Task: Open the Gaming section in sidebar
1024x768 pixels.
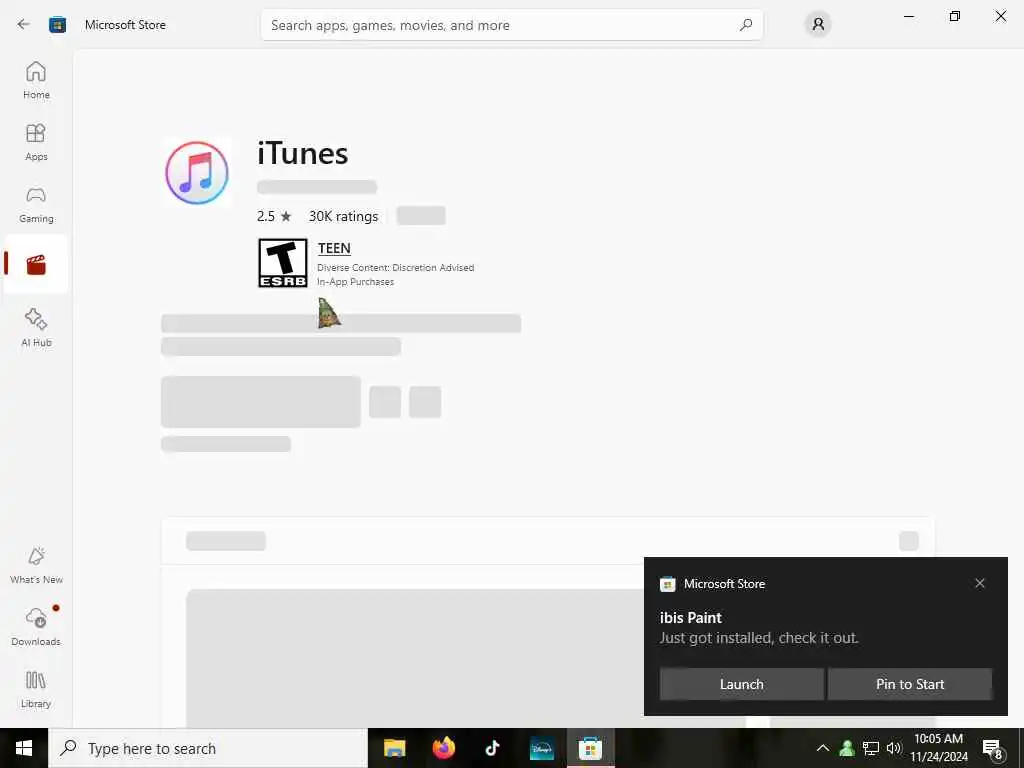Action: [x=36, y=204]
